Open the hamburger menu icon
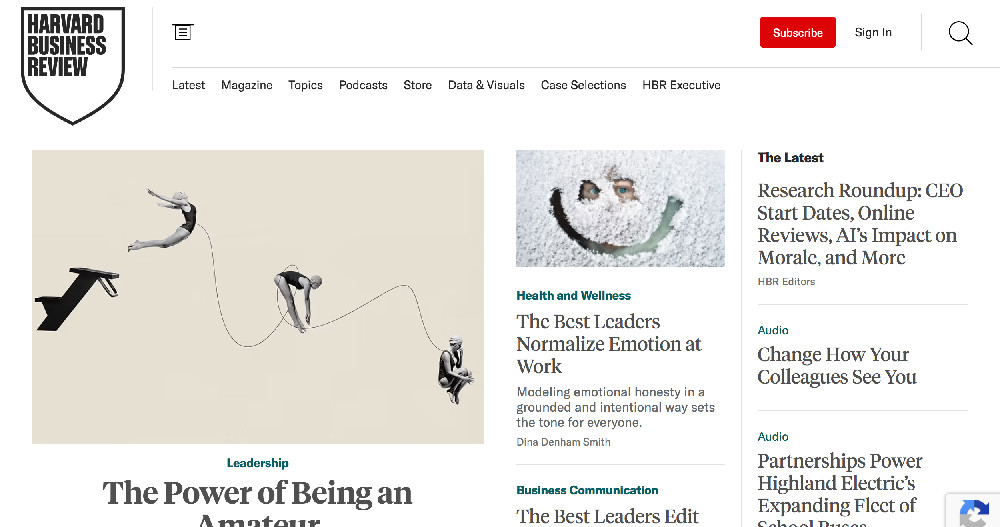 click(x=182, y=32)
